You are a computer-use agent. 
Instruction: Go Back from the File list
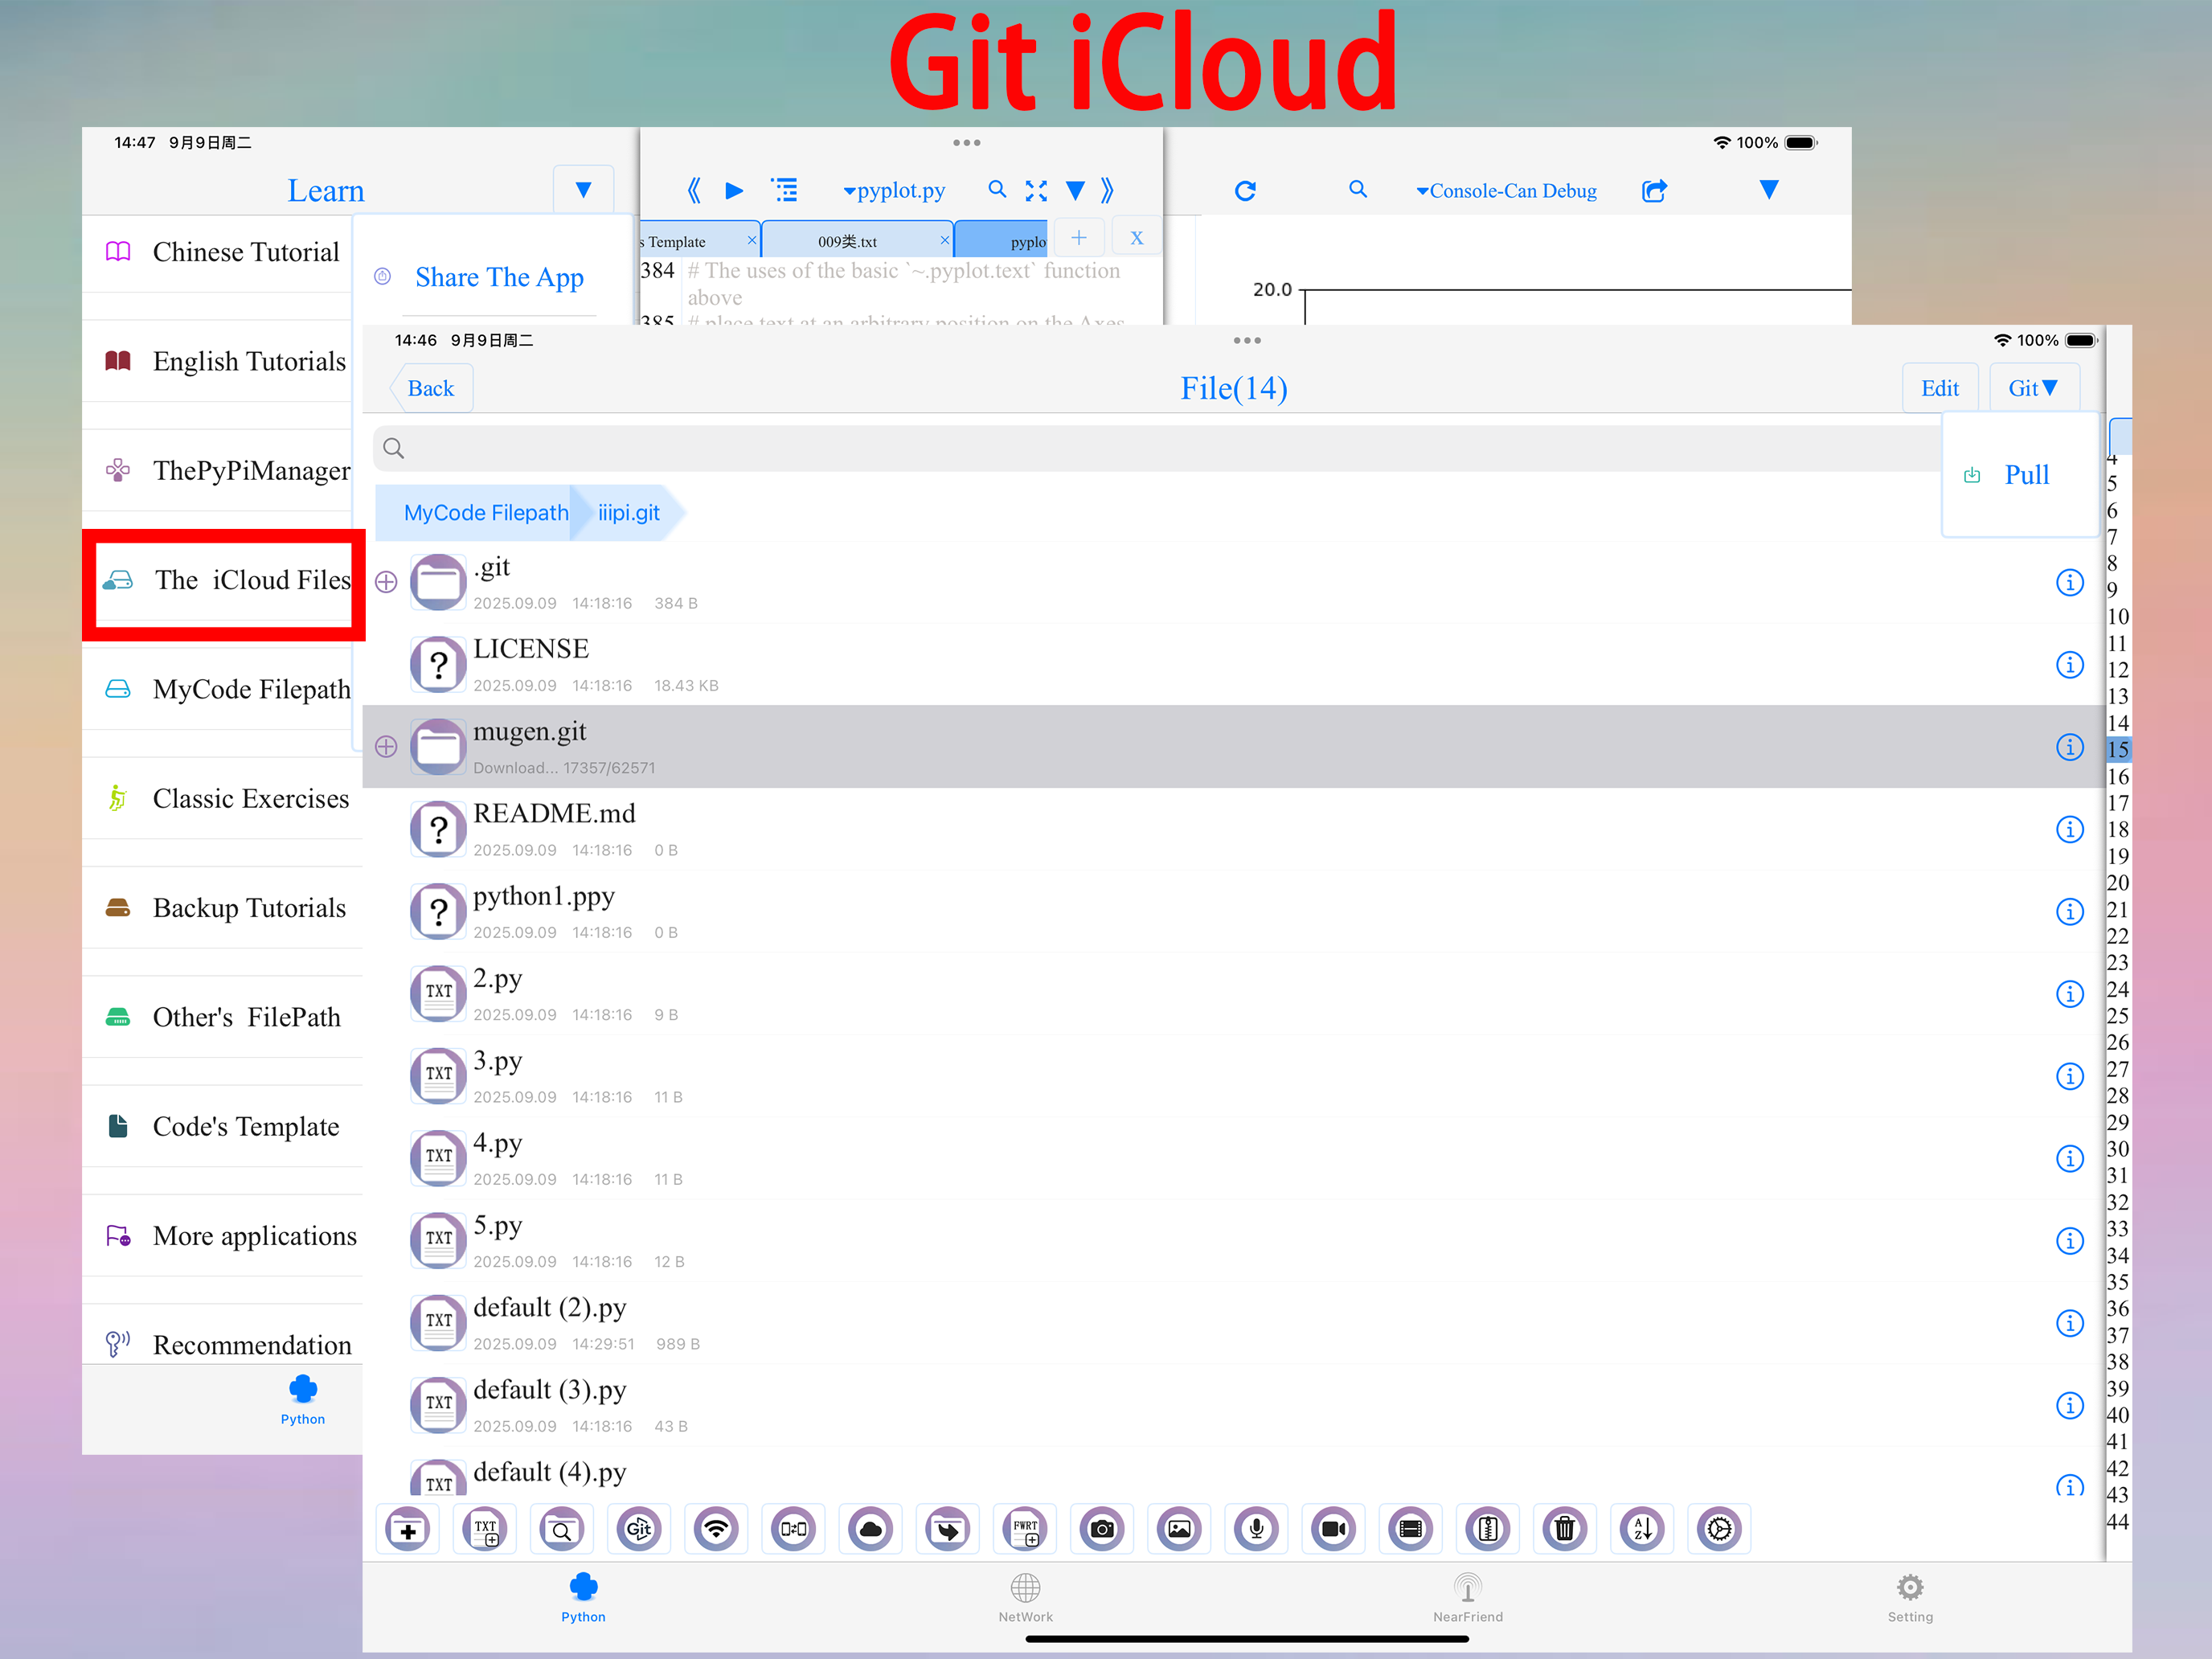click(x=431, y=388)
